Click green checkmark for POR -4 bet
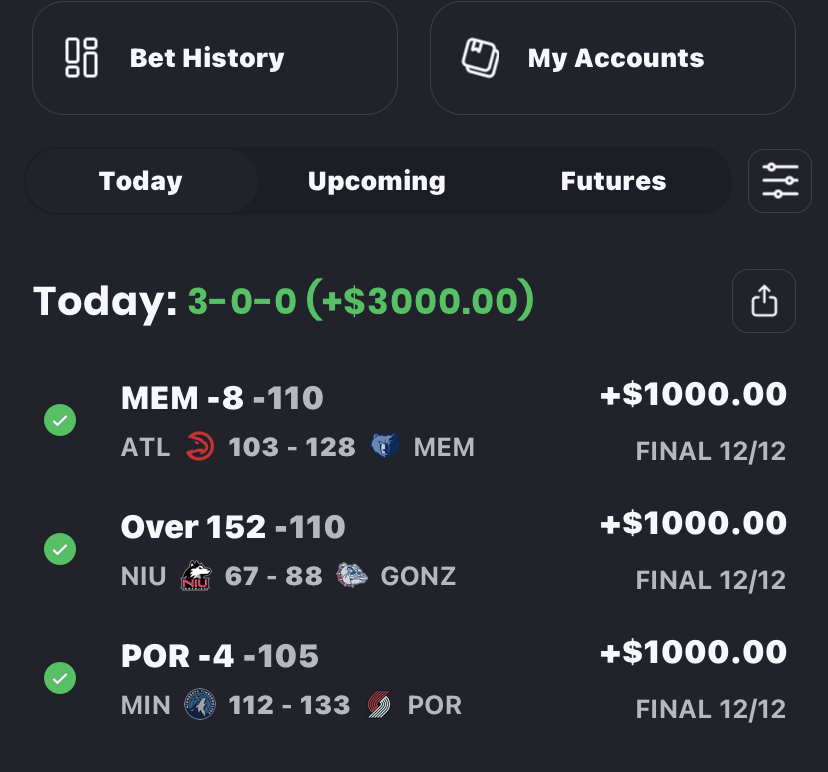 tap(60, 678)
